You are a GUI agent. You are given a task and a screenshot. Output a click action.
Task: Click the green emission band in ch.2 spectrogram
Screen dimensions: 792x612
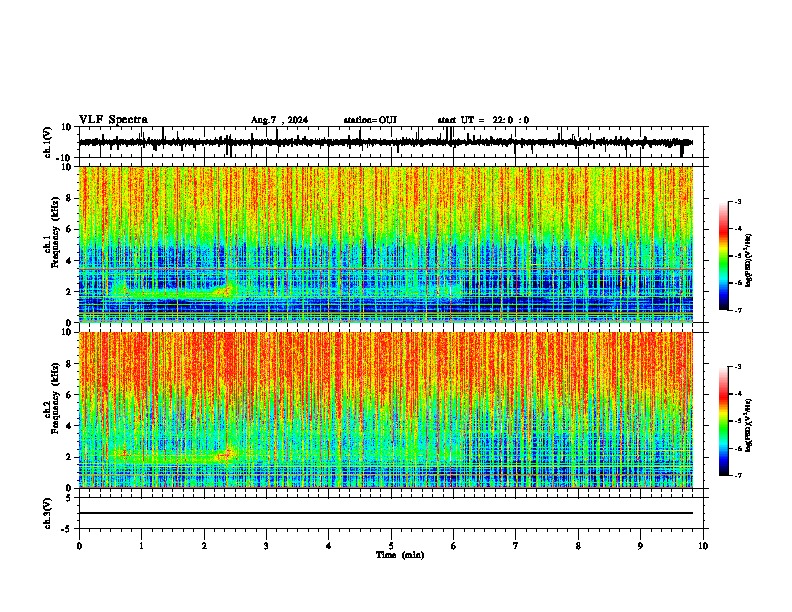pos(172,456)
